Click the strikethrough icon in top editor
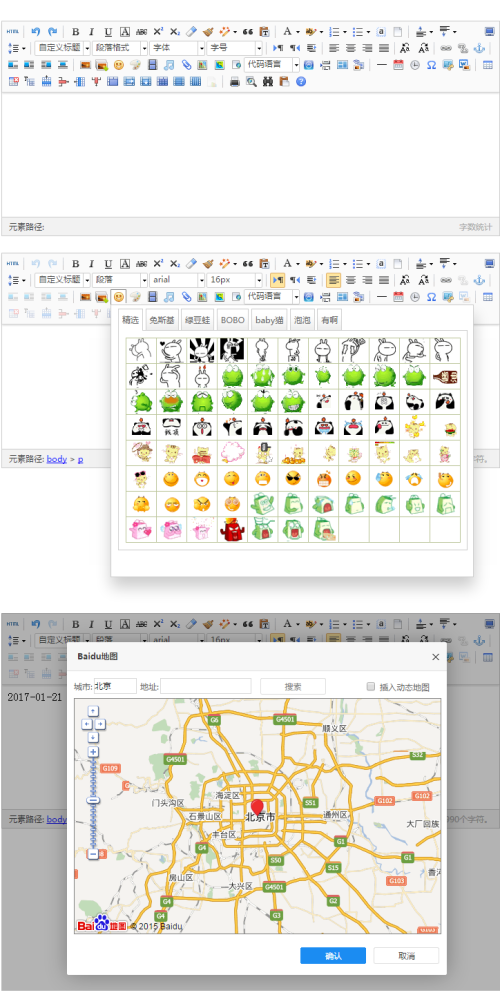The width and height of the screenshot is (500, 1006). (141, 31)
